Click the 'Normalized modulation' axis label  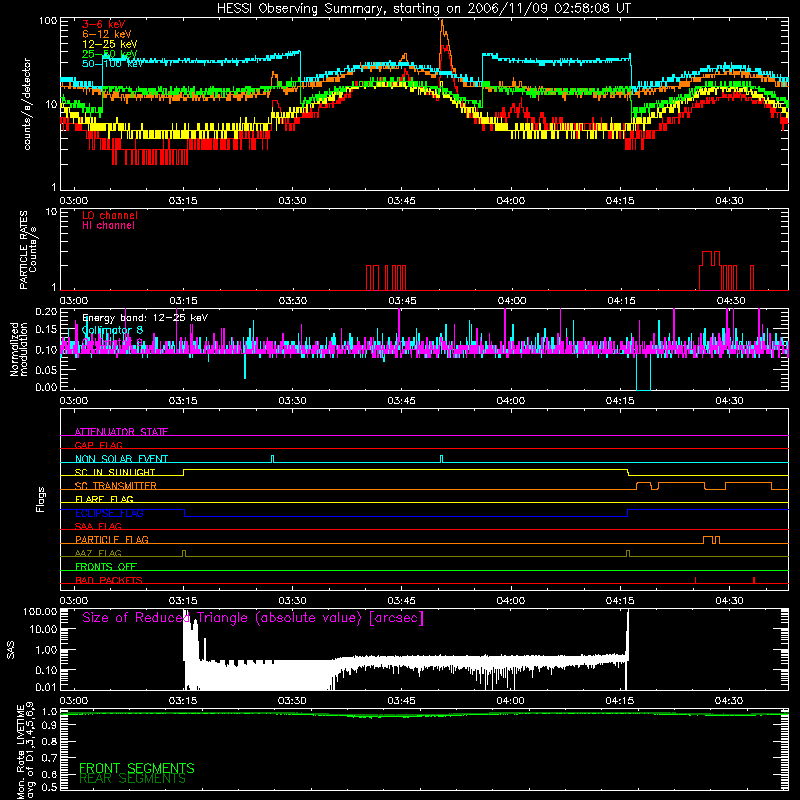[19, 349]
